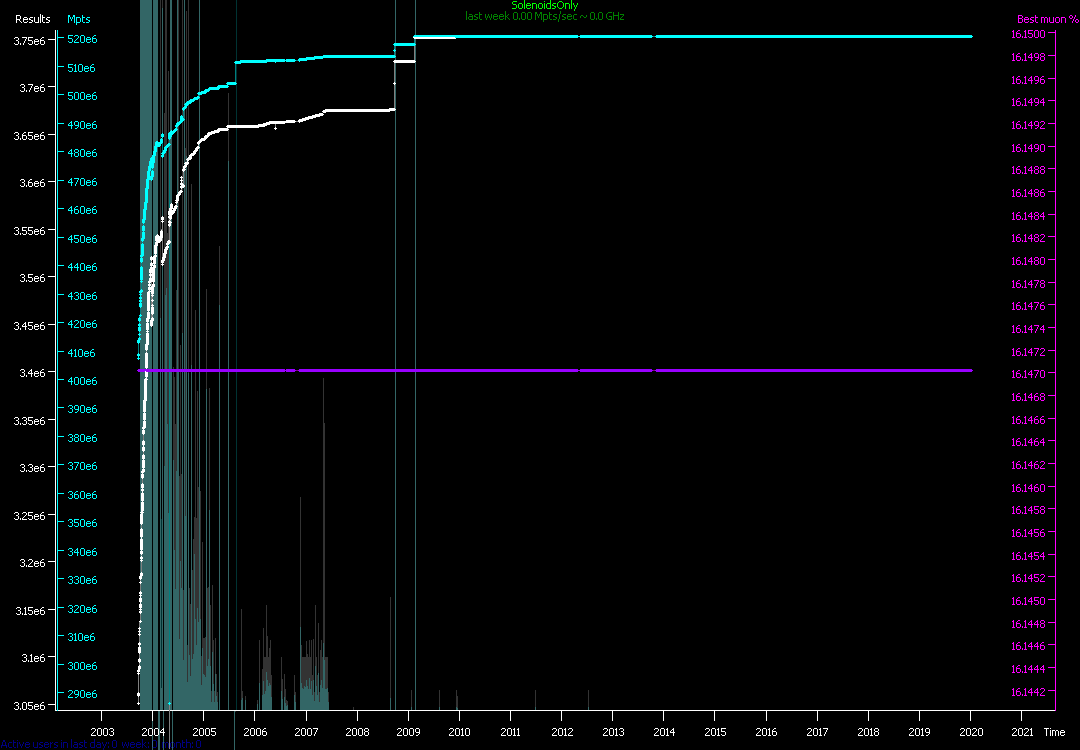The image size is (1080, 750).
Task: Click the Results axis header
Action: pyautogui.click(x=32, y=19)
